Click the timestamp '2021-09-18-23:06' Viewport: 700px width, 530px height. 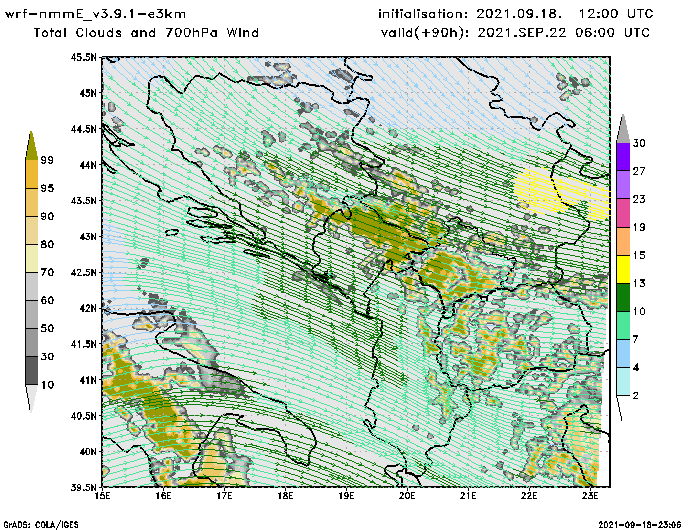(x=639, y=525)
